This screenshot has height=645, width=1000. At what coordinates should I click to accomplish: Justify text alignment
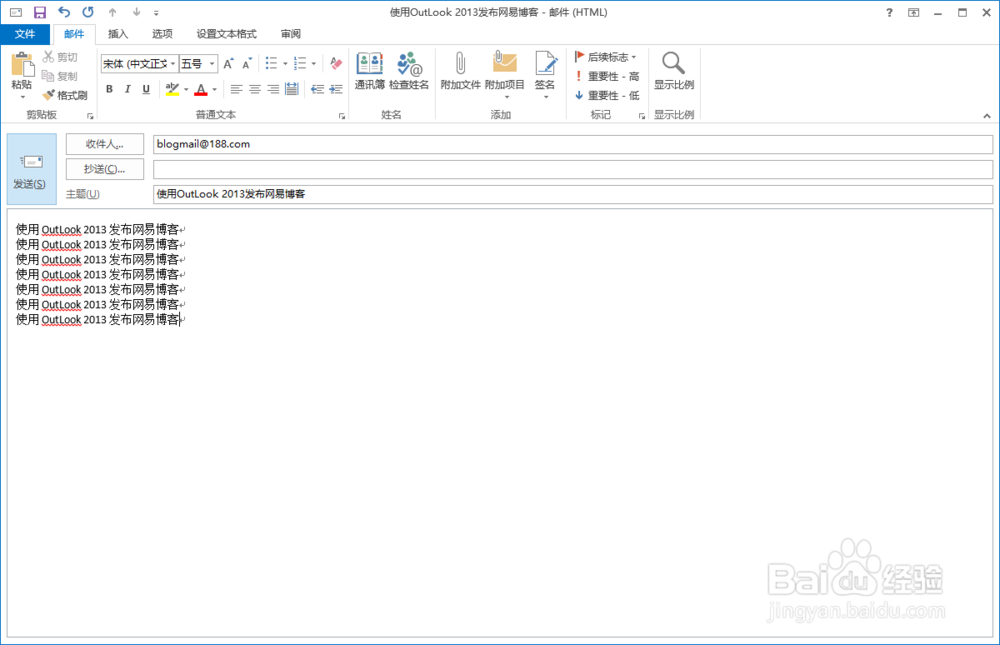(291, 89)
